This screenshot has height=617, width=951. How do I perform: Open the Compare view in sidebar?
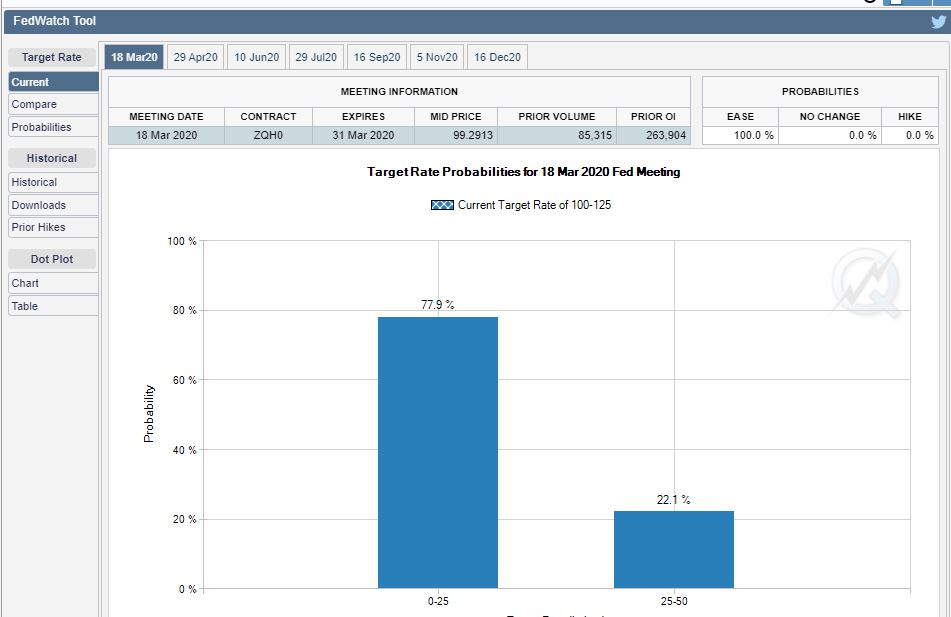point(53,104)
